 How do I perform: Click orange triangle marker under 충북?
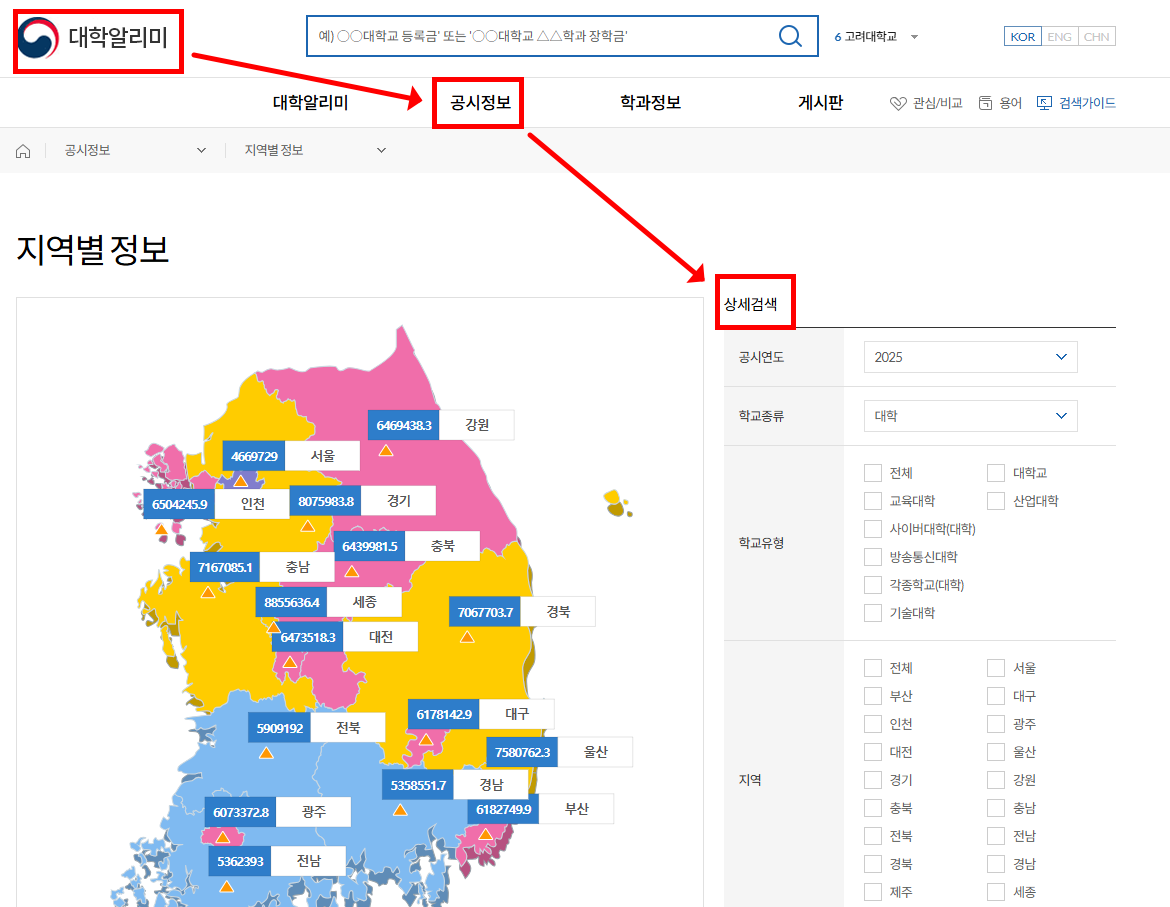click(x=351, y=571)
